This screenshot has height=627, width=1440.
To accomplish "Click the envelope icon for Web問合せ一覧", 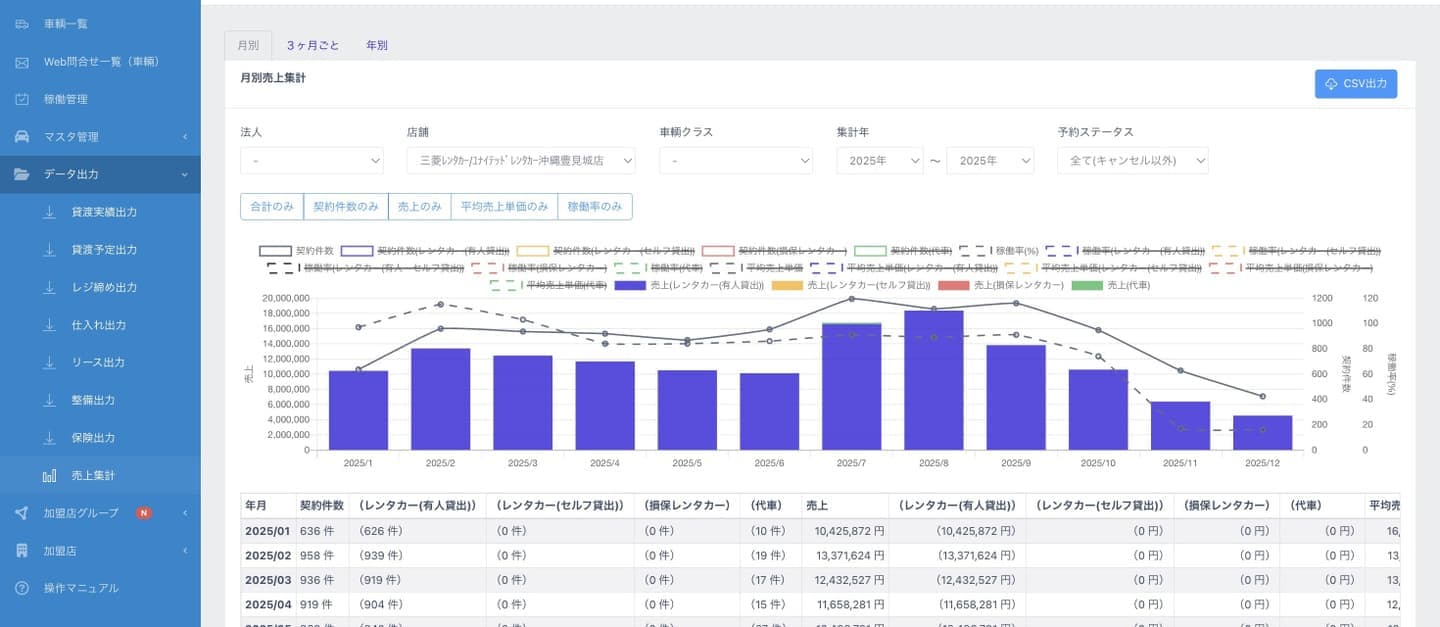I will 22,61.
